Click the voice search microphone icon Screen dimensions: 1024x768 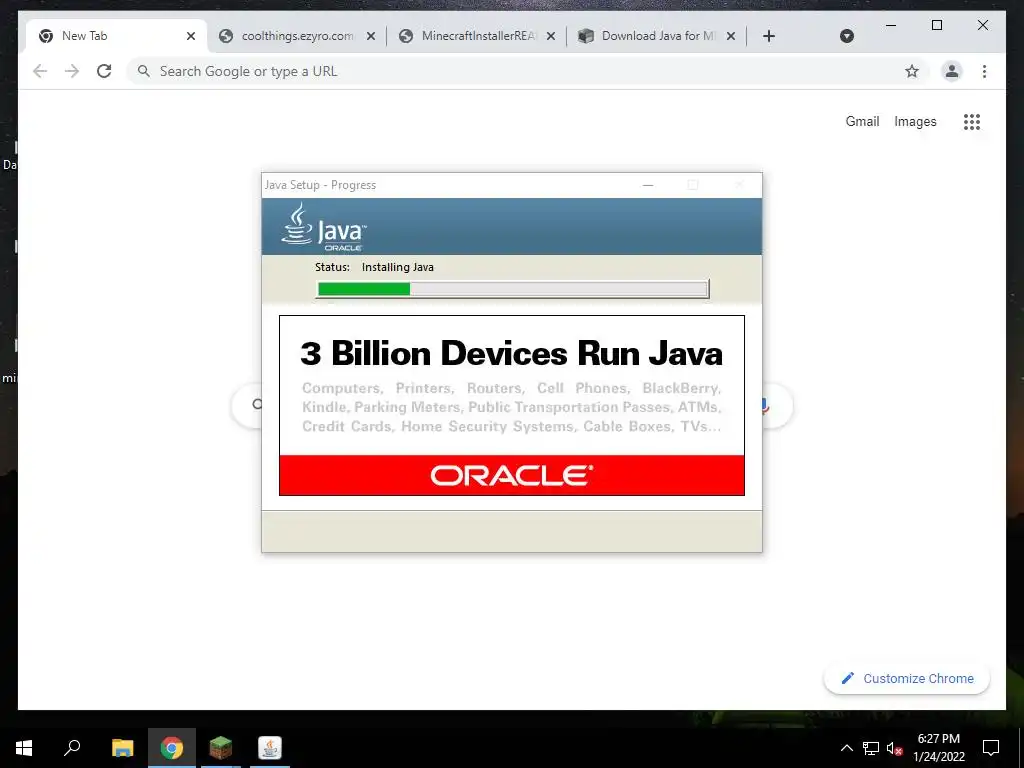765,406
